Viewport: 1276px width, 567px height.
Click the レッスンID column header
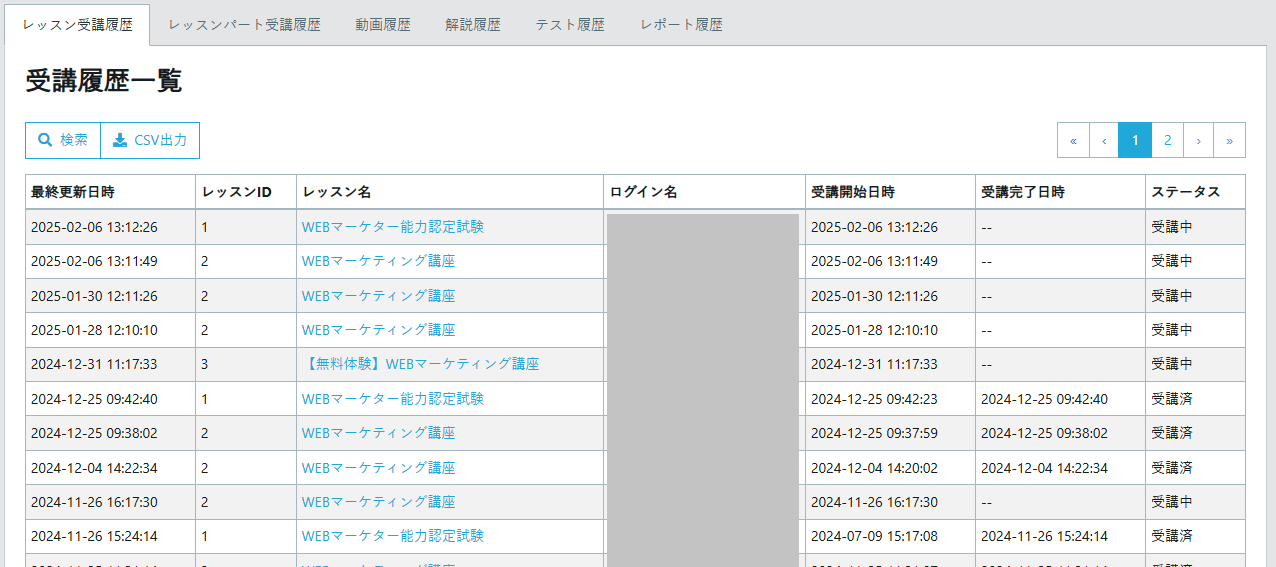(x=246, y=192)
